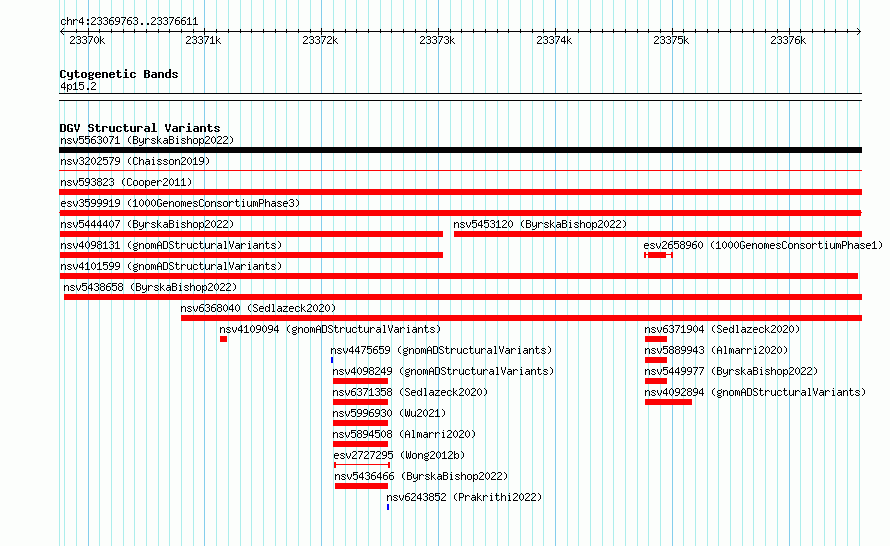Viewport: 890px width, 546px height.
Task: Open nsv6368040 (Sedlazeck2020) label
Action: point(258,308)
